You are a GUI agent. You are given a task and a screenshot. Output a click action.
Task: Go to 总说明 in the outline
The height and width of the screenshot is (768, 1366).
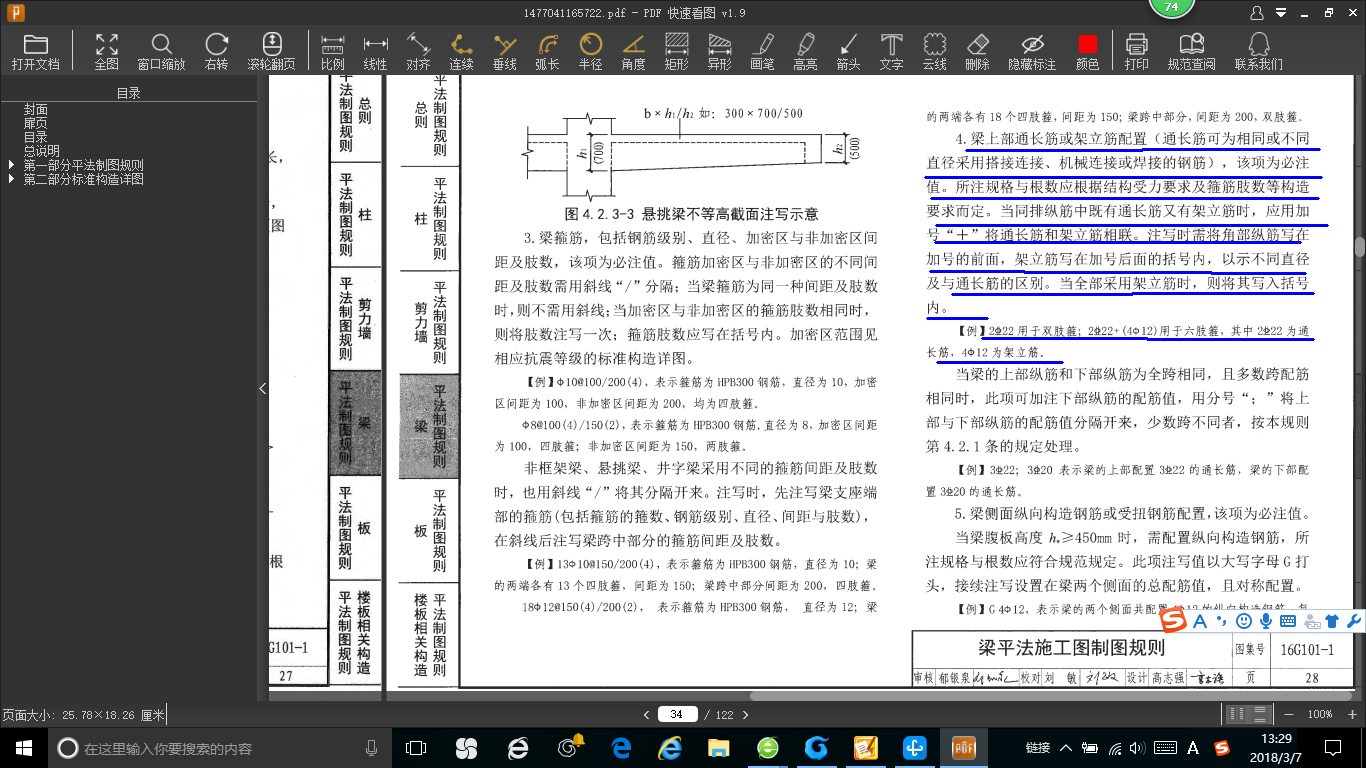point(42,151)
